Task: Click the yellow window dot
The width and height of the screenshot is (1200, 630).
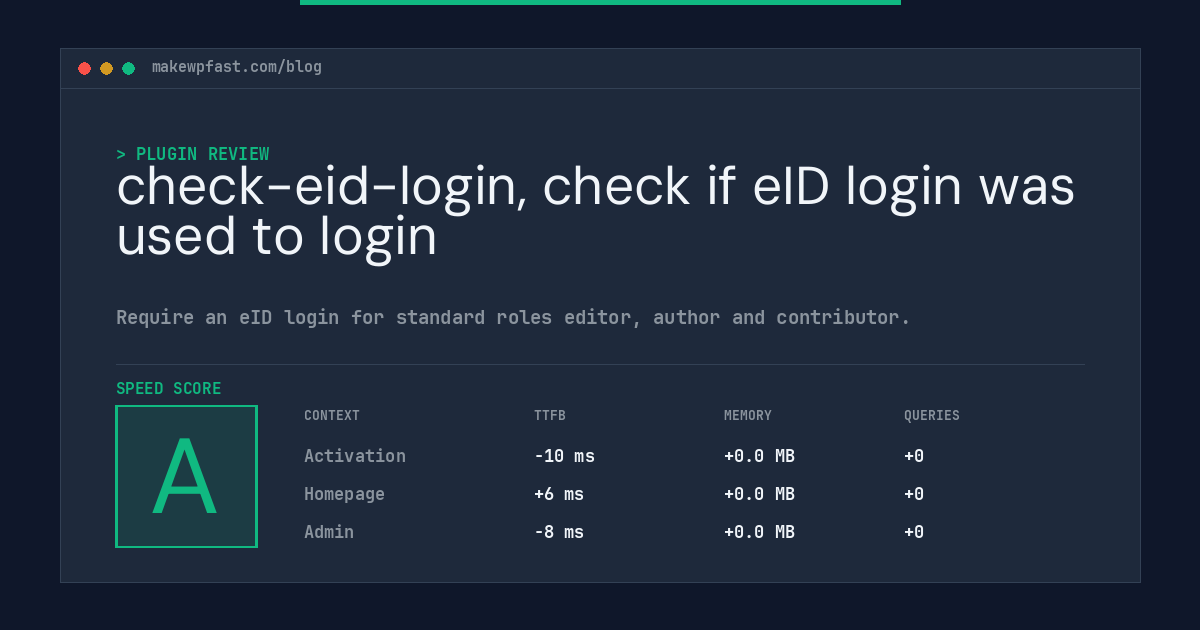Action: (107, 68)
